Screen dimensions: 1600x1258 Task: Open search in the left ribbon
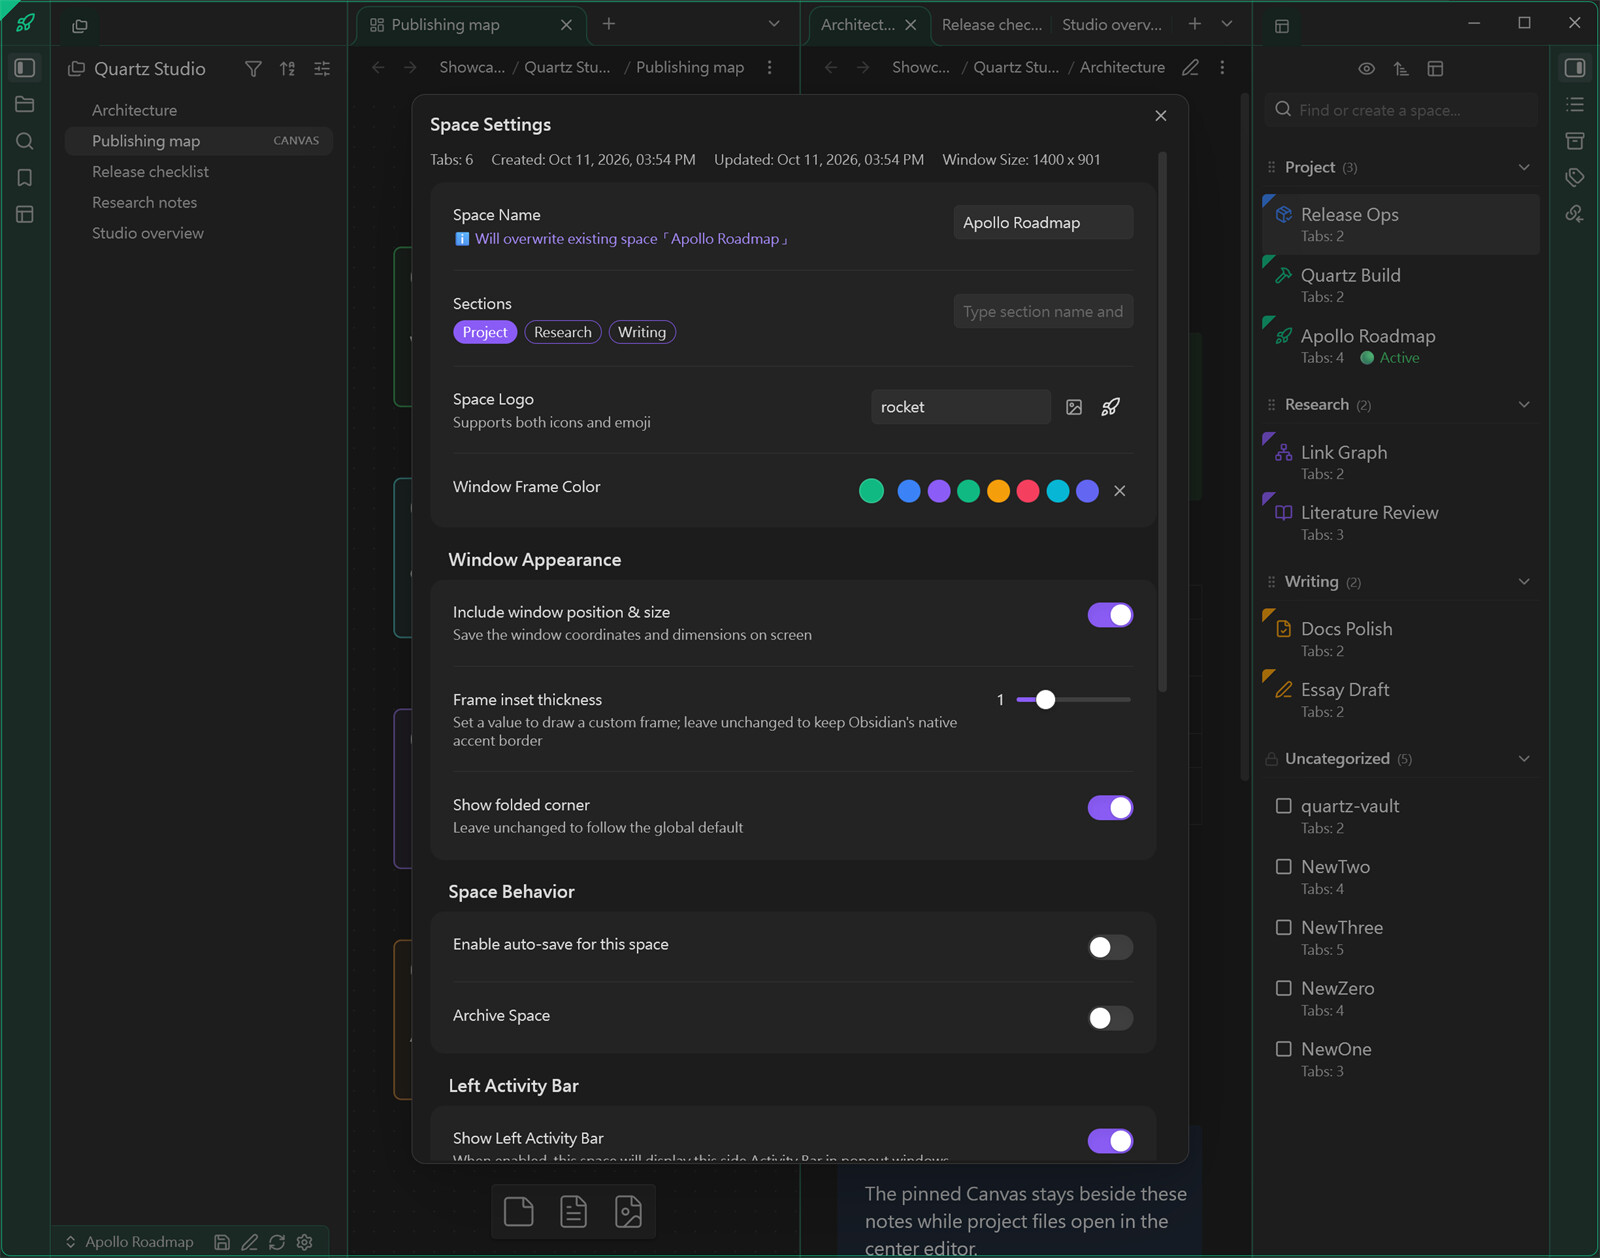25,141
